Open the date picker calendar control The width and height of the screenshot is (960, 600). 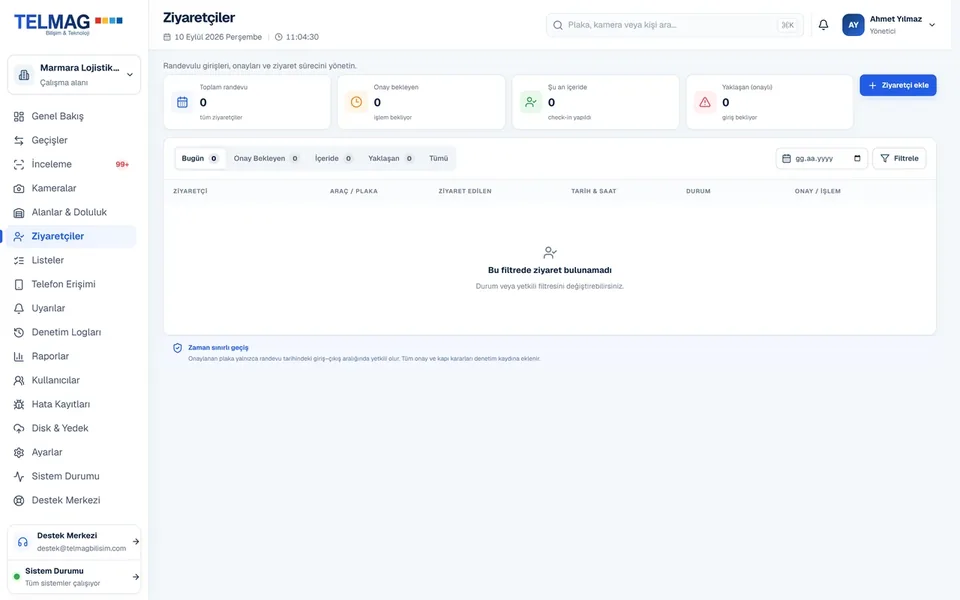(x=857, y=159)
